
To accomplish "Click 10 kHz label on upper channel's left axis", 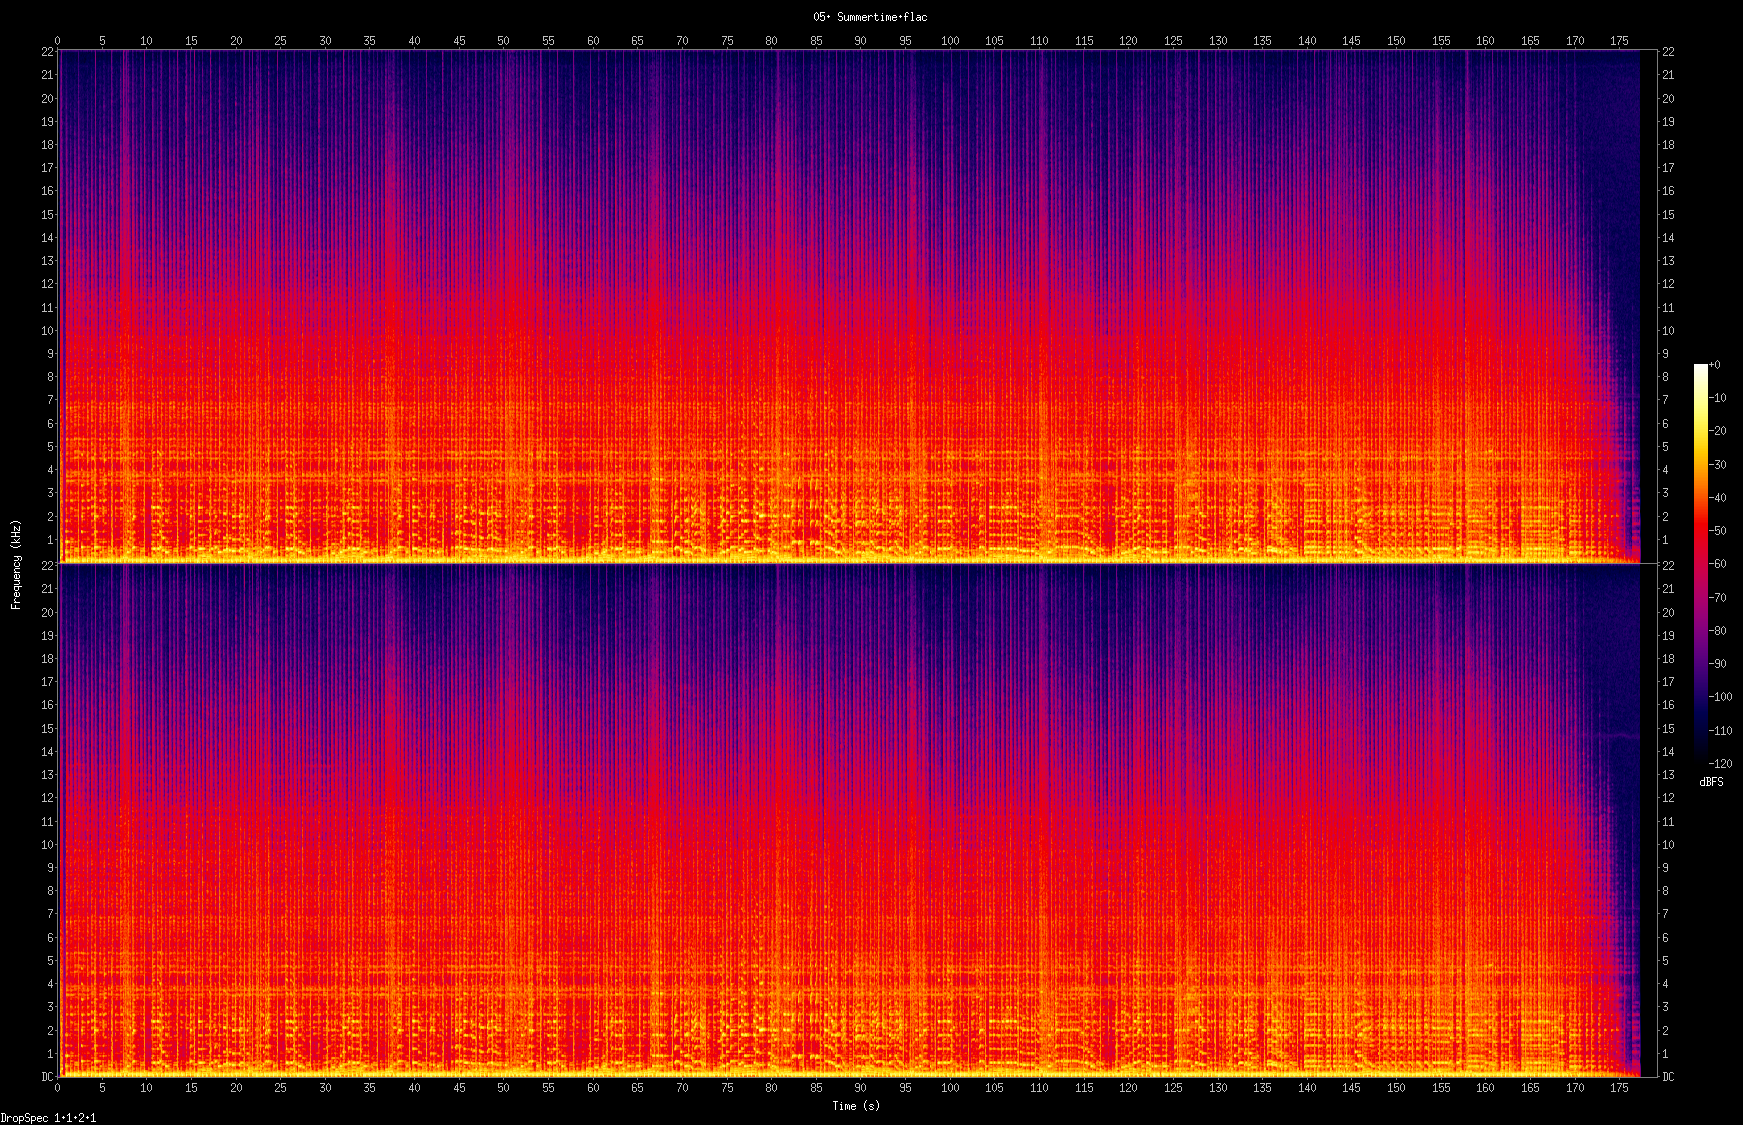I will click(x=47, y=331).
